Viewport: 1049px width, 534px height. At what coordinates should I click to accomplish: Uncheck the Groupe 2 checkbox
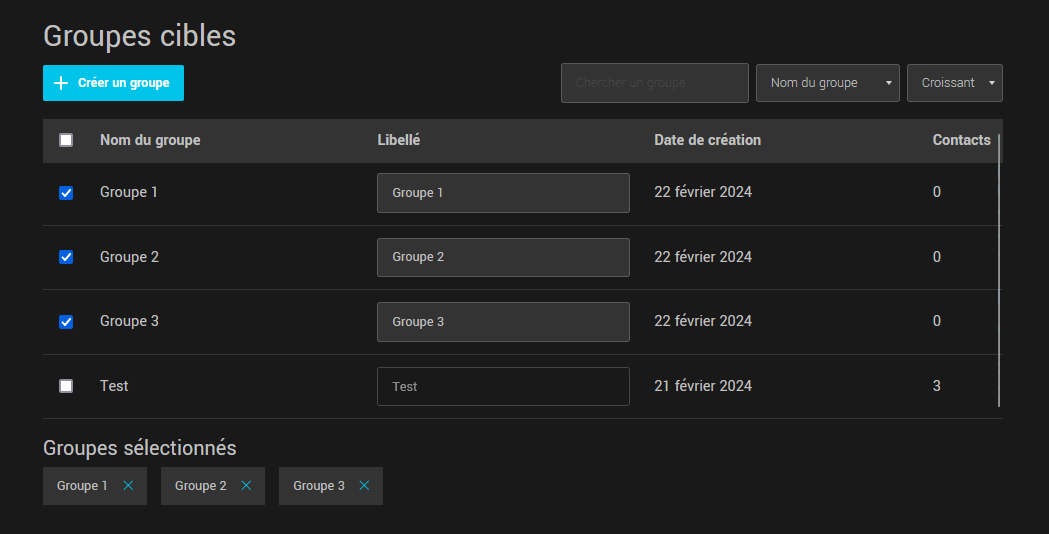tap(66, 257)
